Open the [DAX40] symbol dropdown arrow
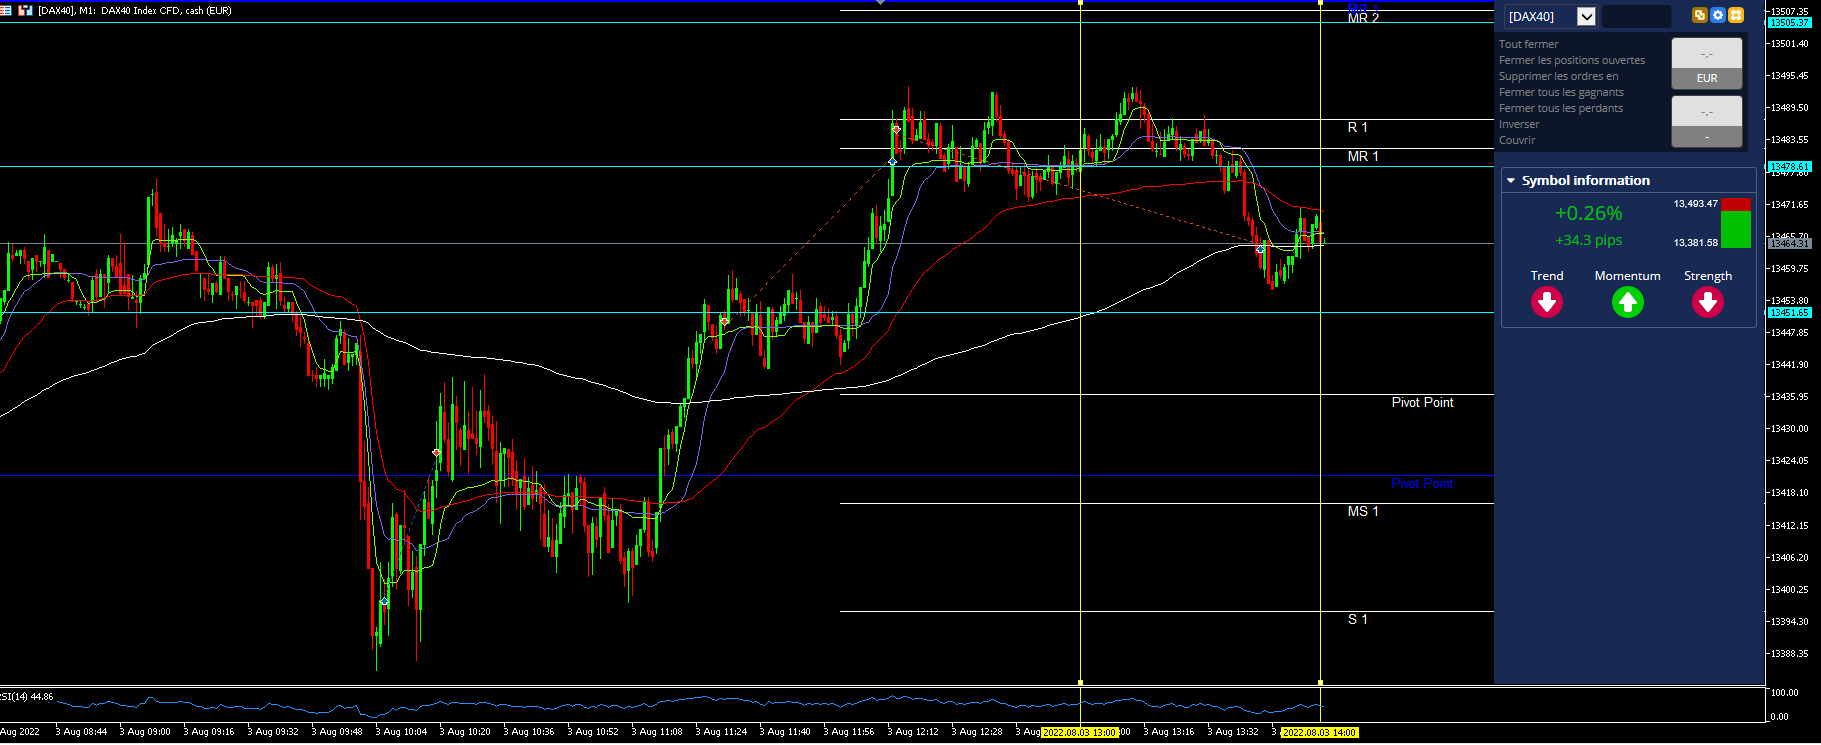This screenshot has height=745, width=1821. pos(1586,17)
